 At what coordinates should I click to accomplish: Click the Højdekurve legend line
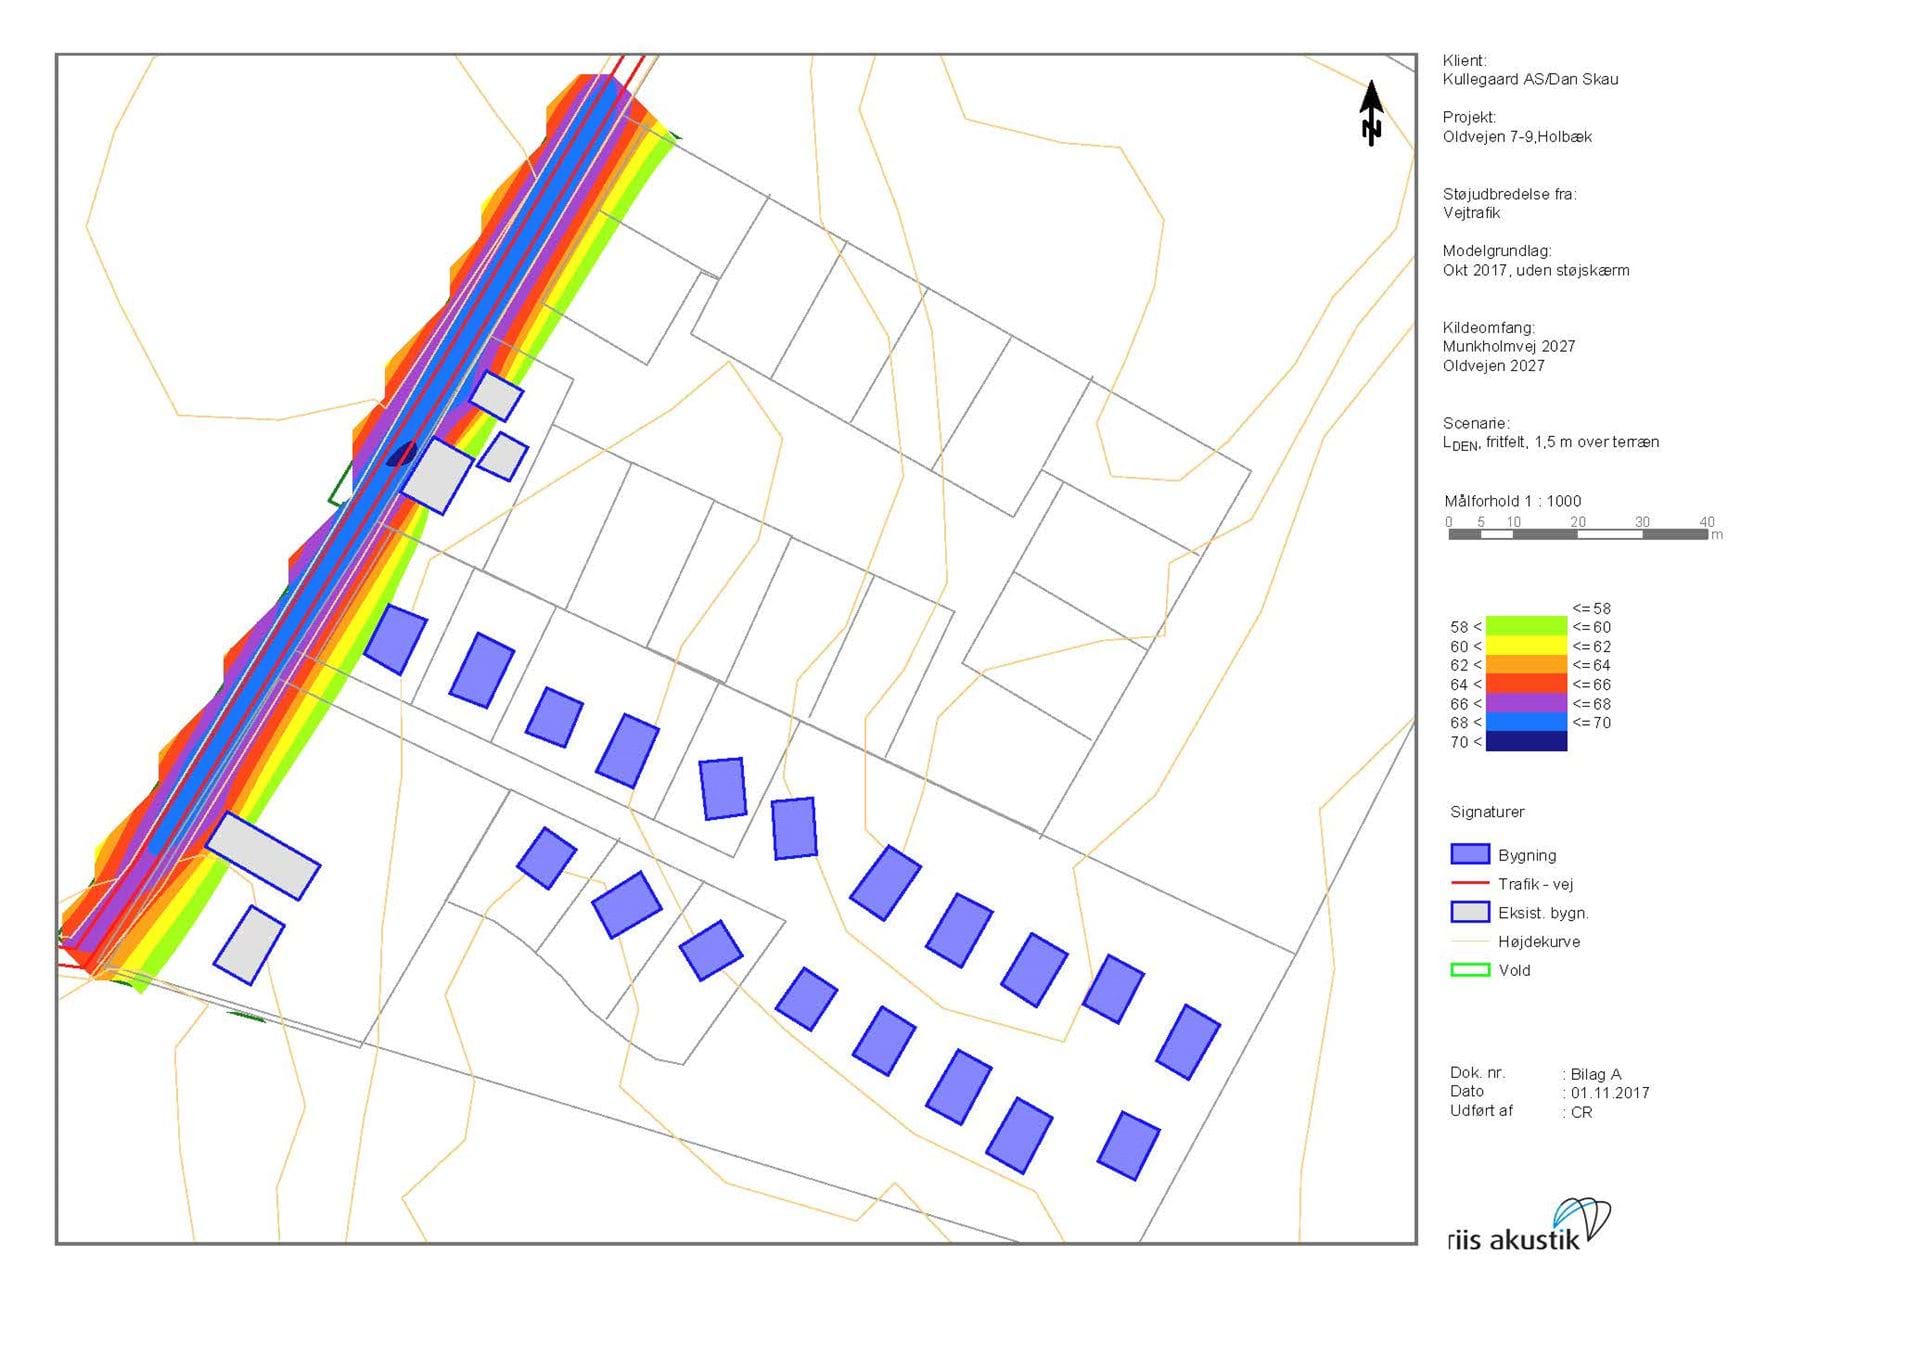[x=1470, y=941]
